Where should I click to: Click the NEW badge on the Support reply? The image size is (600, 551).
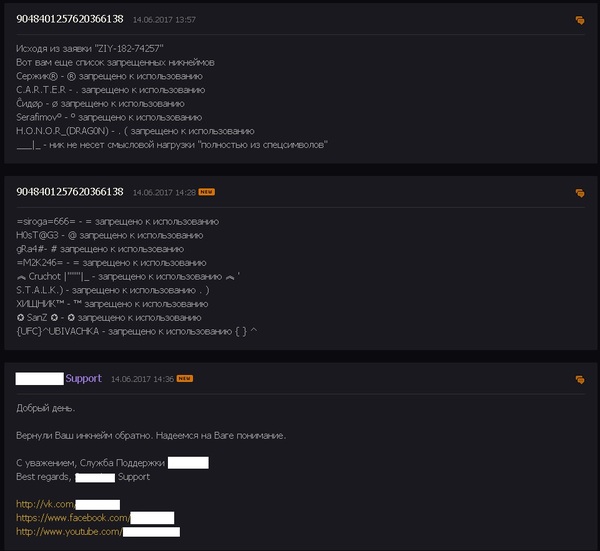coord(184,379)
